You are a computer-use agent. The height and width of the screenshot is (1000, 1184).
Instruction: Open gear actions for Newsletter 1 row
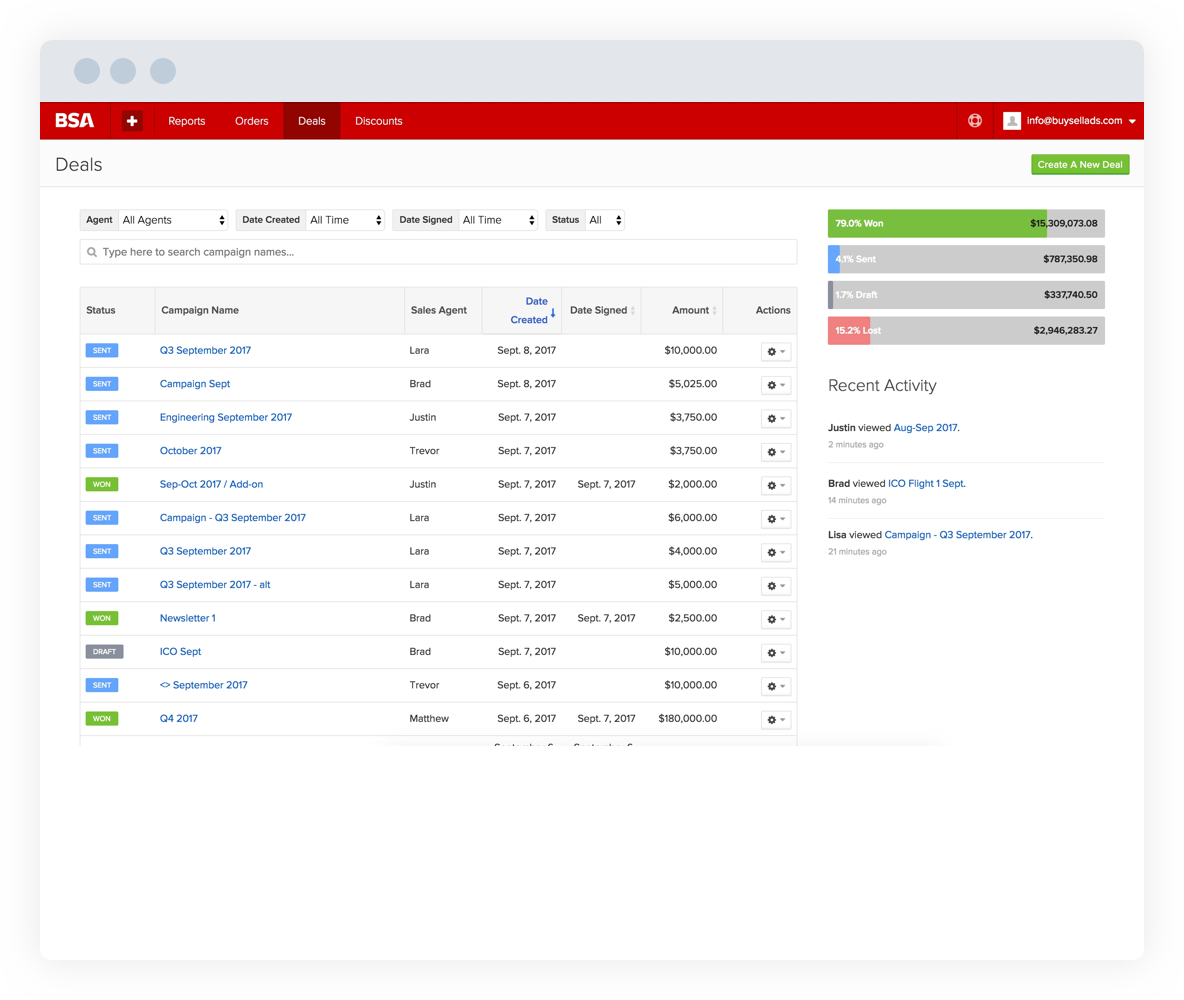776,619
